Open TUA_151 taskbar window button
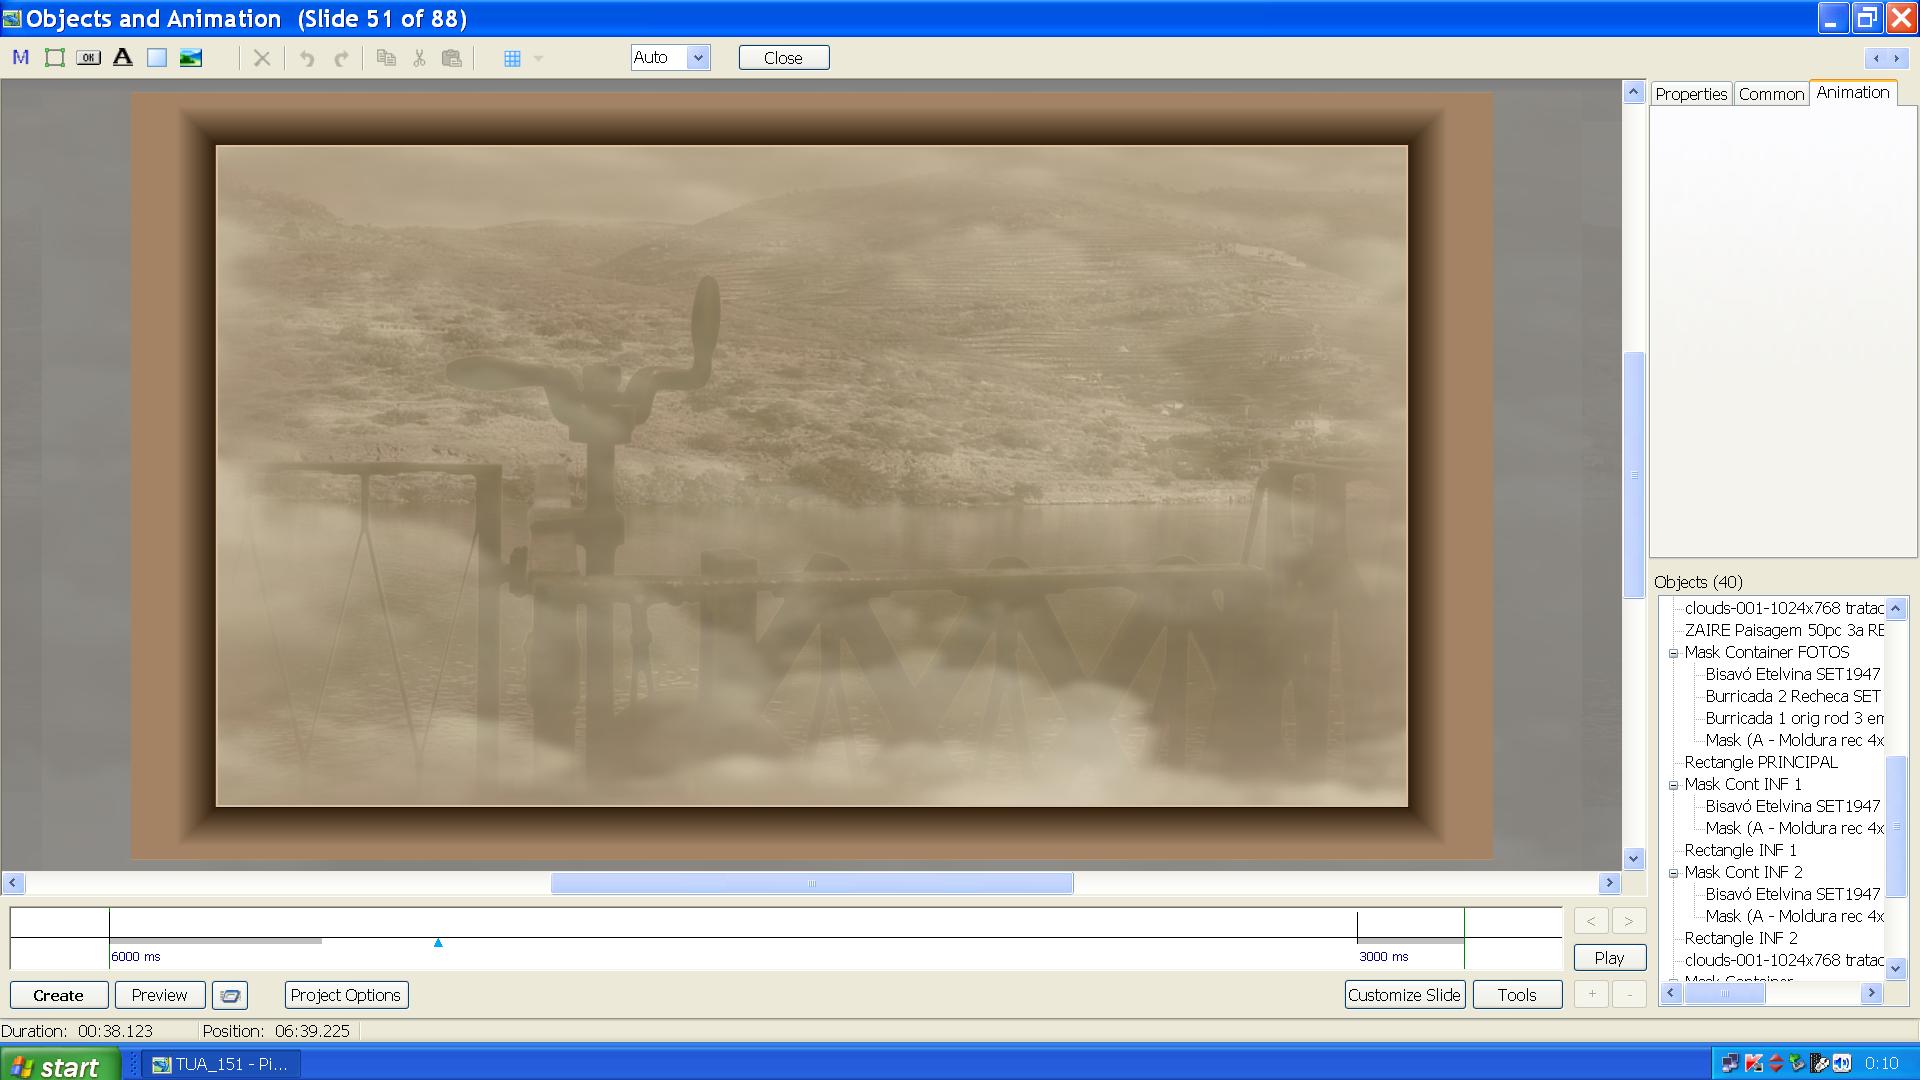This screenshot has height=1080, width=1920. pos(221,1064)
